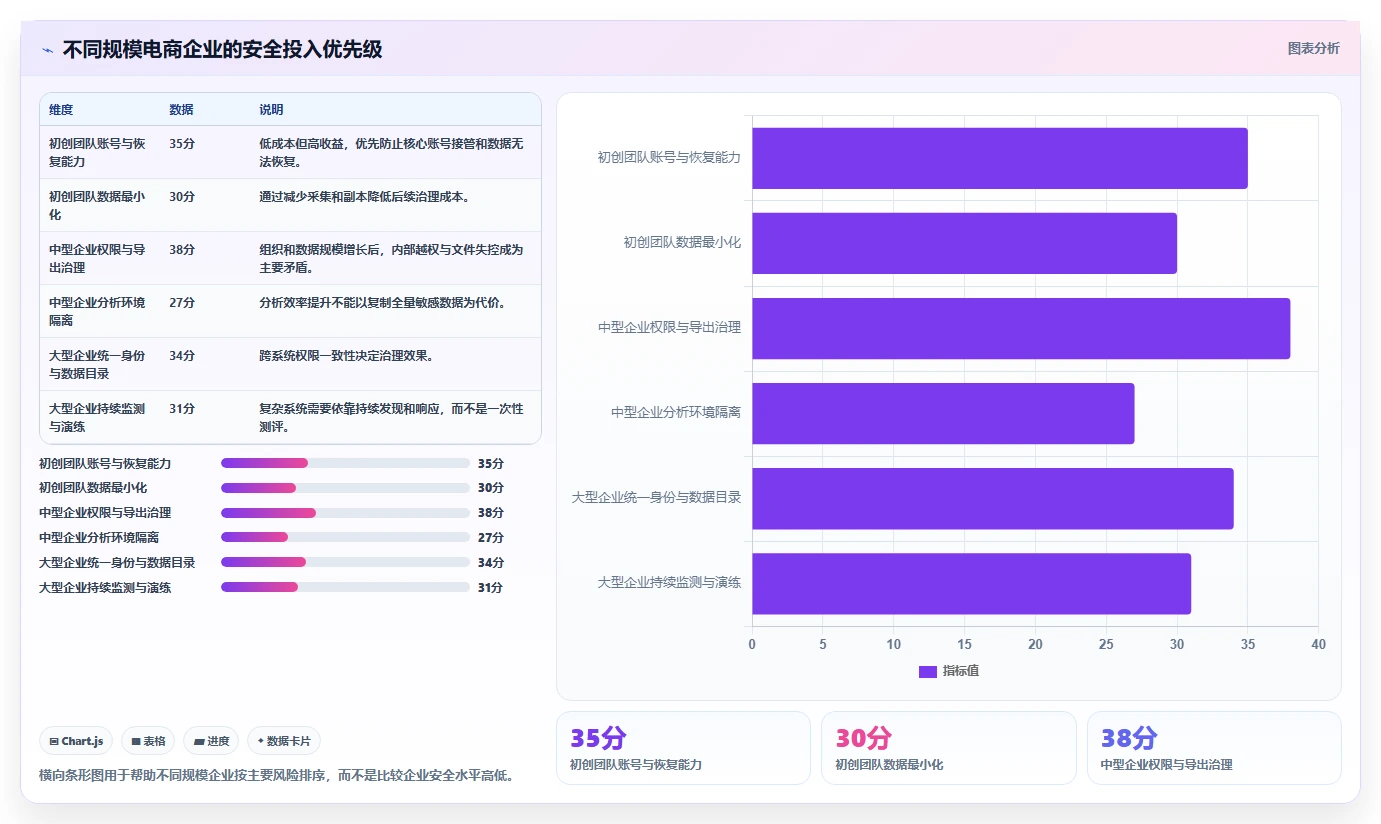The height and width of the screenshot is (824, 1381).
Task: Click the progress bar for 大型企业持续监测与演练
Action: tap(345, 587)
